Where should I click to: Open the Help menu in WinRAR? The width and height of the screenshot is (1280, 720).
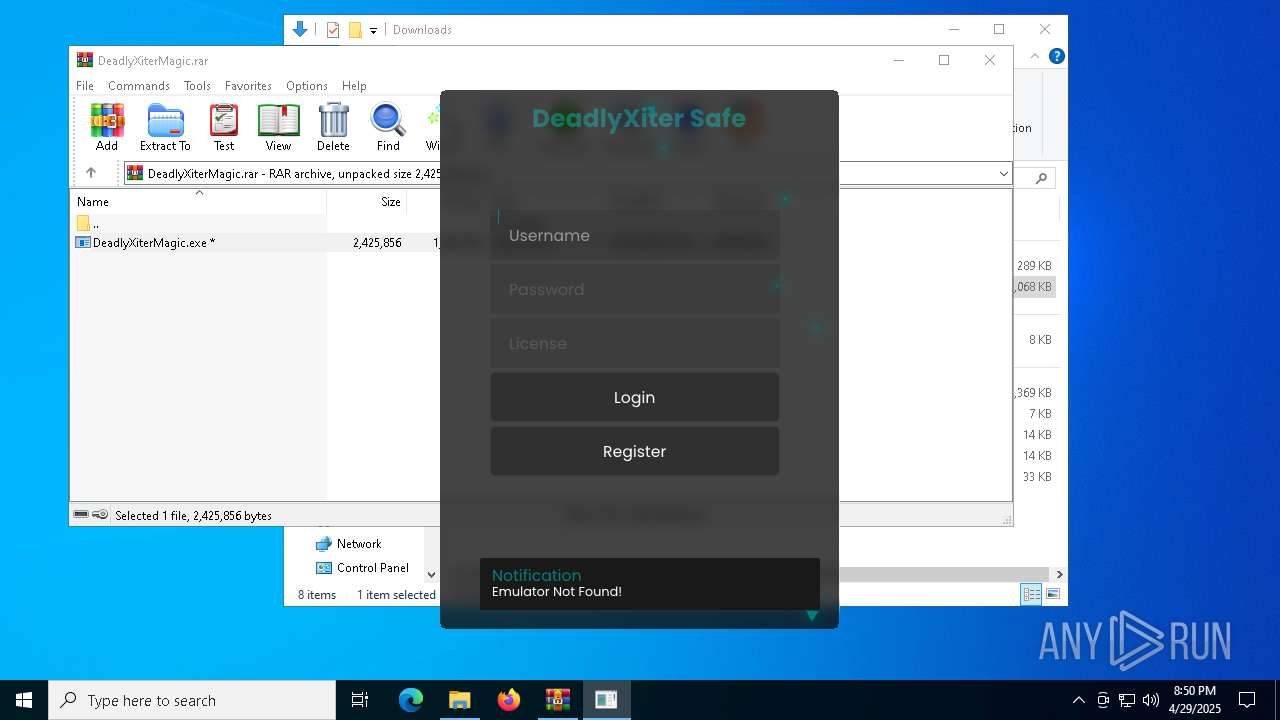(354, 86)
